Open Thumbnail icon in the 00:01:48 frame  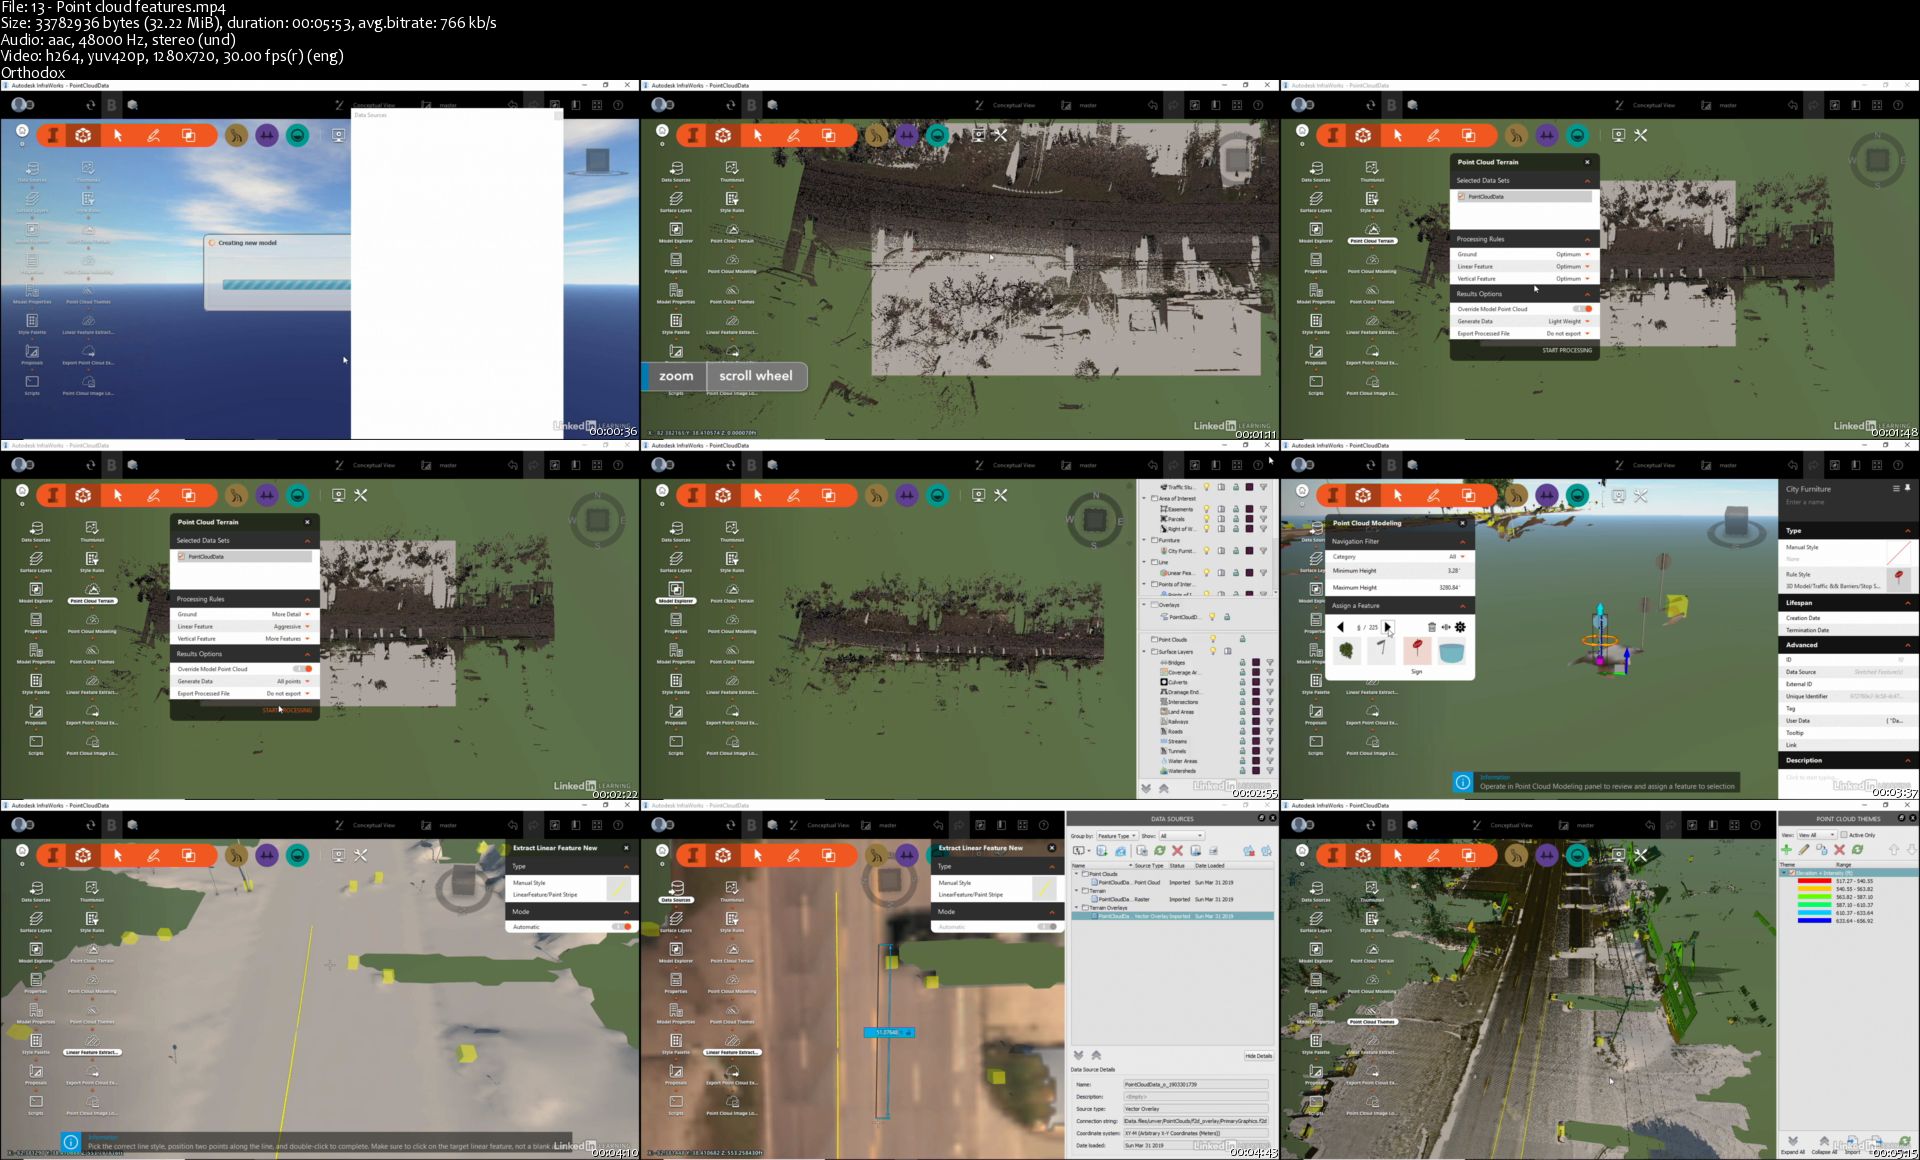pyautogui.click(x=1372, y=169)
